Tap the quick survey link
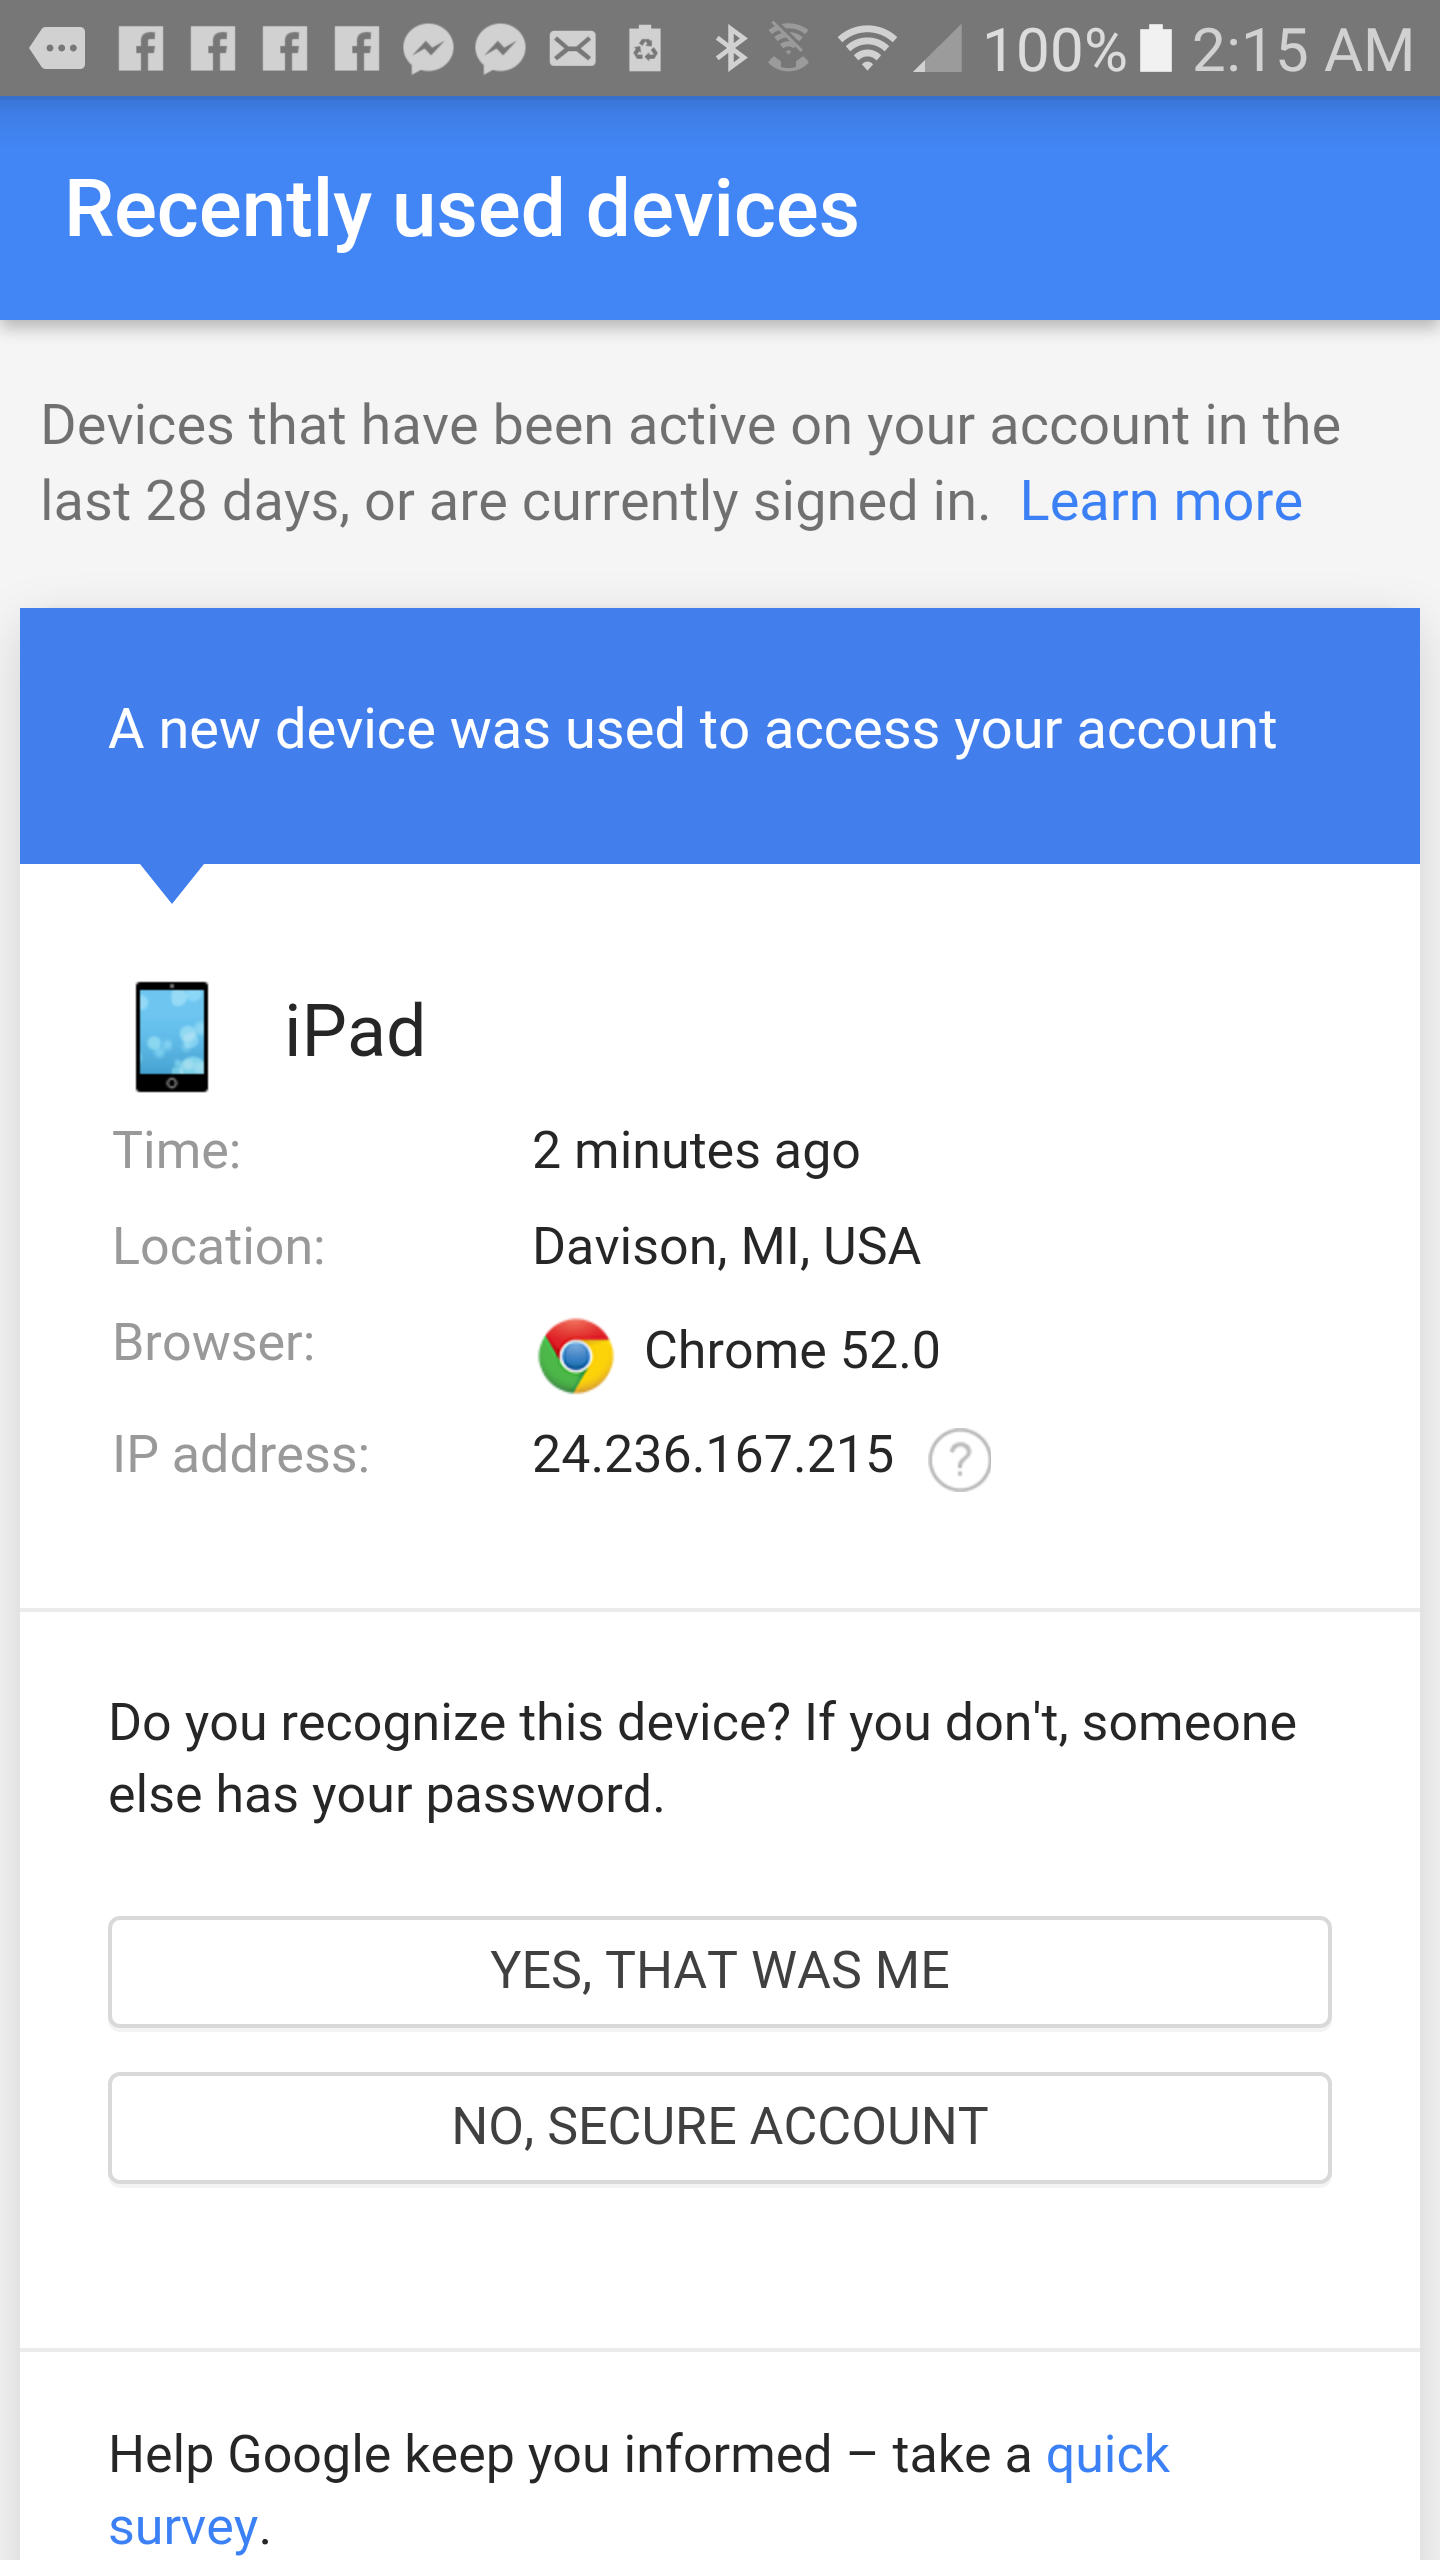 click(x=1106, y=2452)
